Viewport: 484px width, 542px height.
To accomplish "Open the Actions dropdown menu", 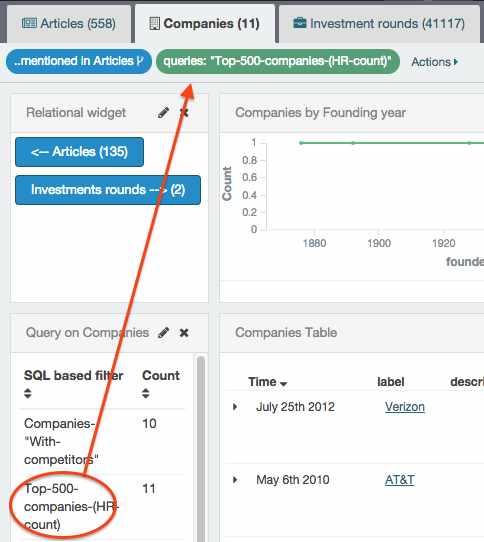I will pos(435,62).
